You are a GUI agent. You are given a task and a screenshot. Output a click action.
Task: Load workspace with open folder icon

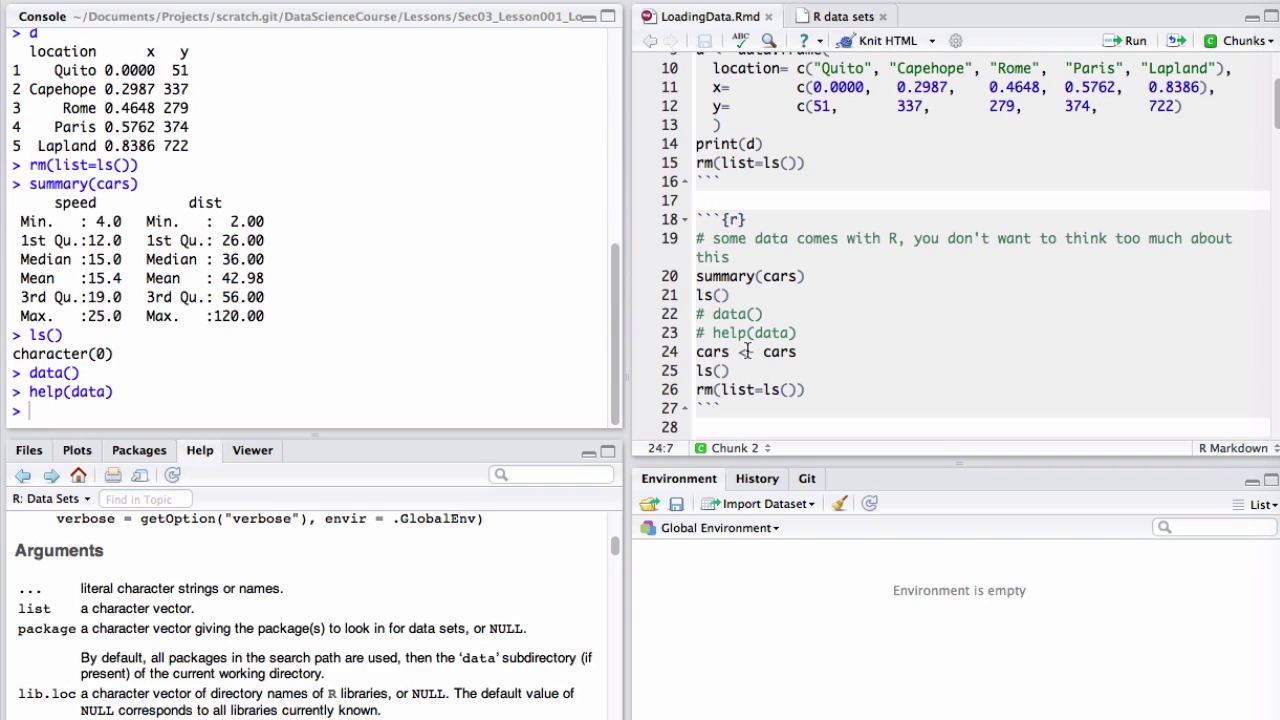[x=650, y=504]
